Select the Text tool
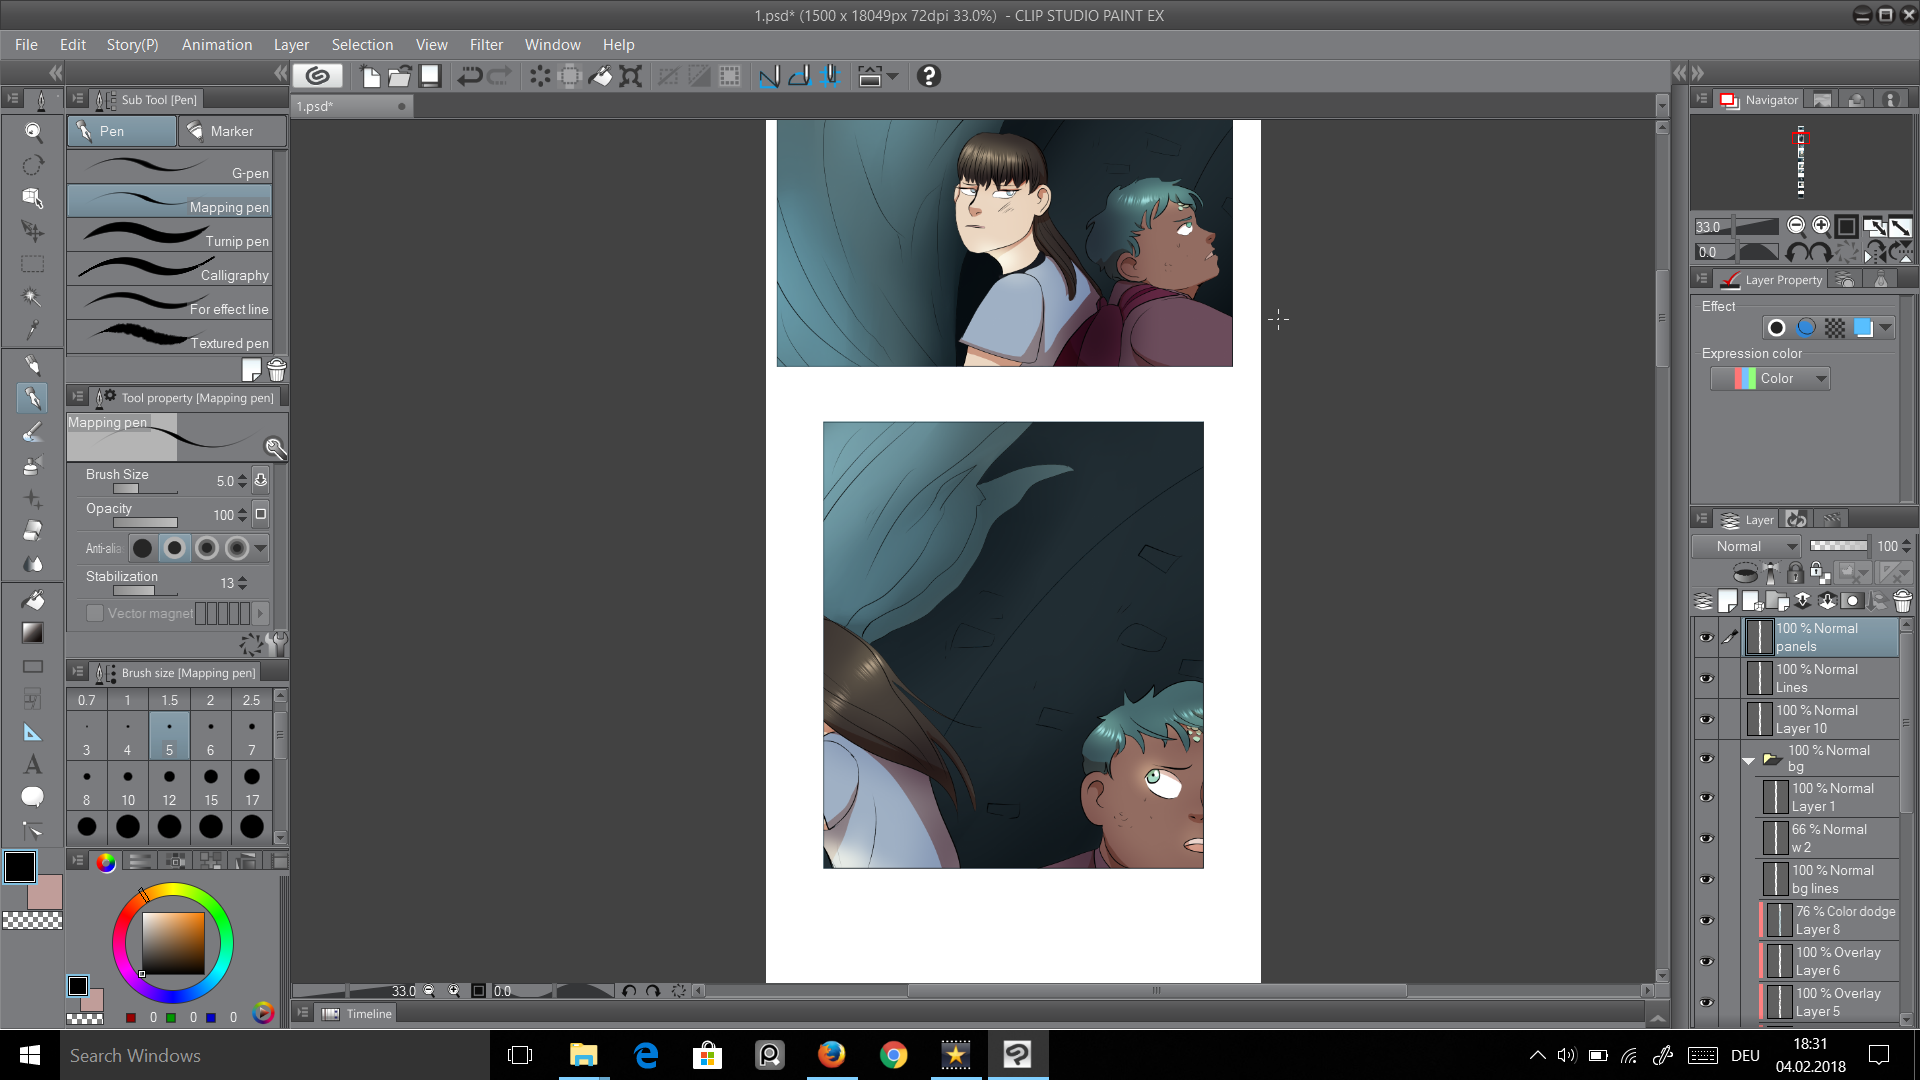The height and width of the screenshot is (1080, 1920). click(x=32, y=765)
